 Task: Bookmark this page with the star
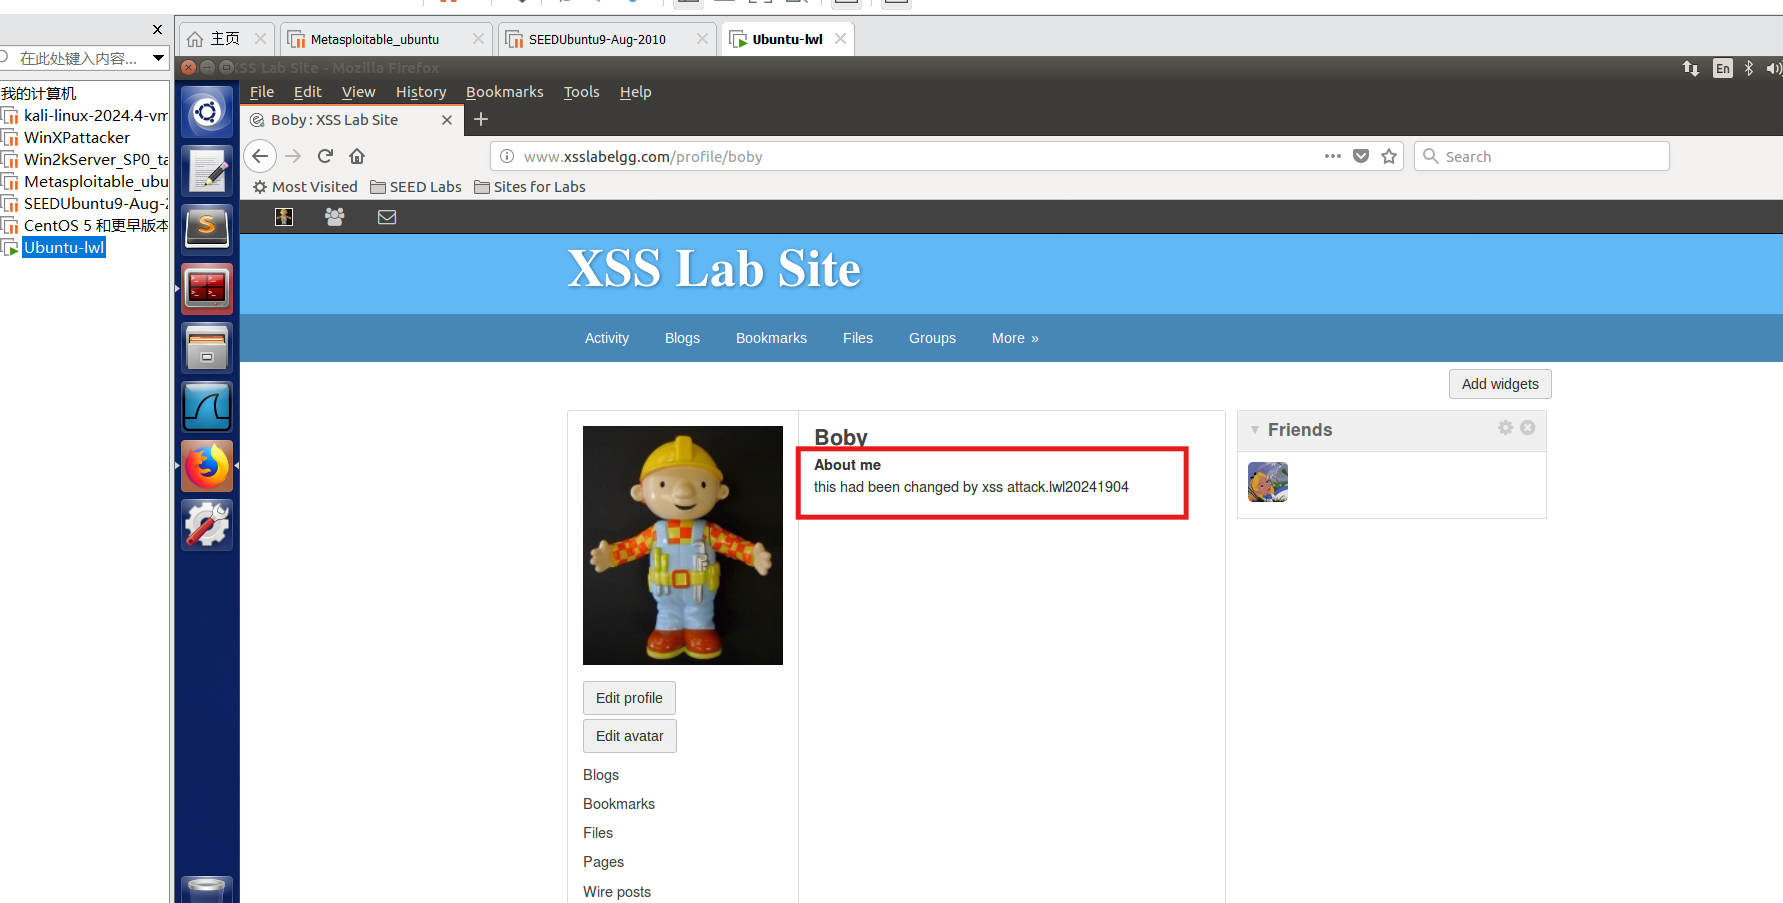tap(1389, 156)
